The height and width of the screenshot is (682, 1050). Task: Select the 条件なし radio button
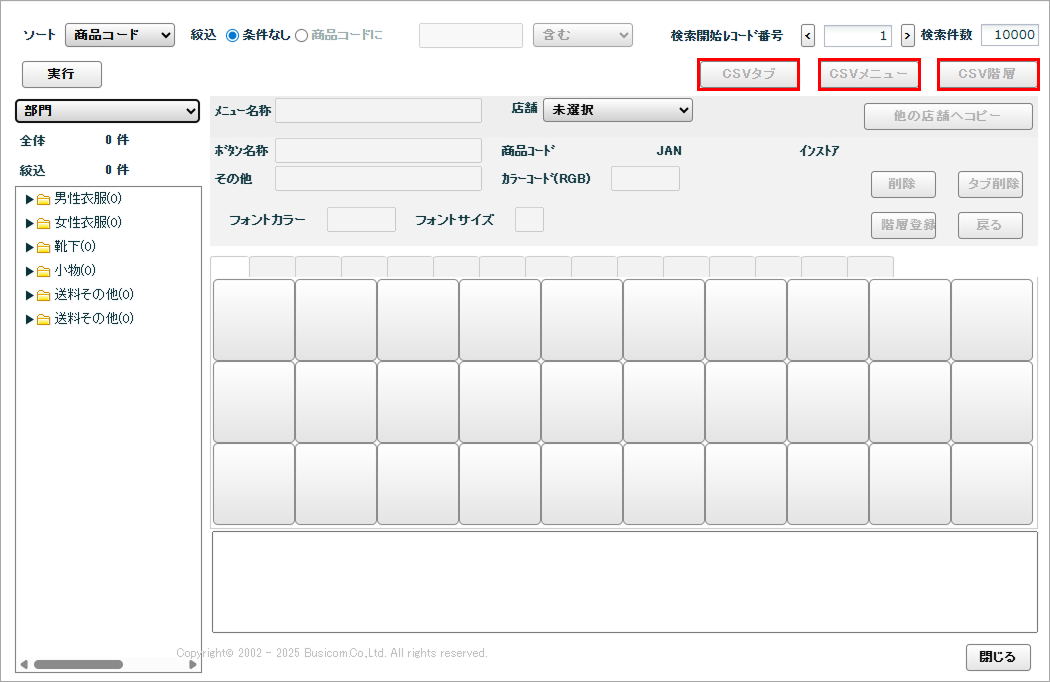233,36
